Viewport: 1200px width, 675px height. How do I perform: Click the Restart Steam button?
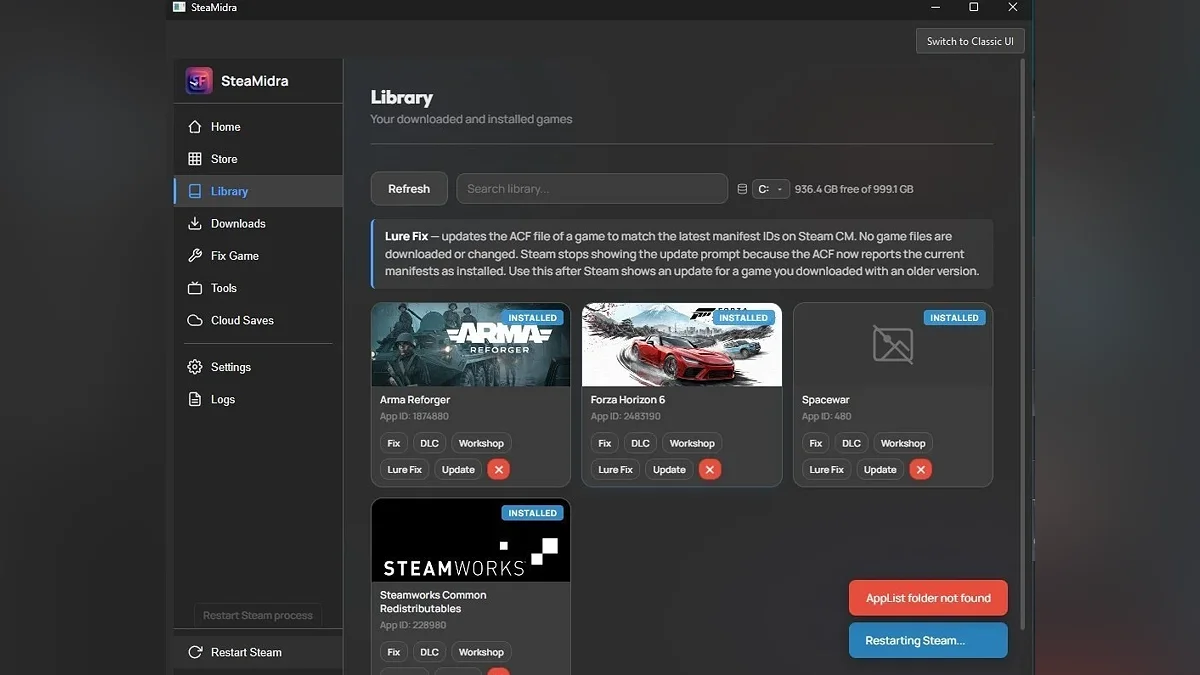[258, 652]
